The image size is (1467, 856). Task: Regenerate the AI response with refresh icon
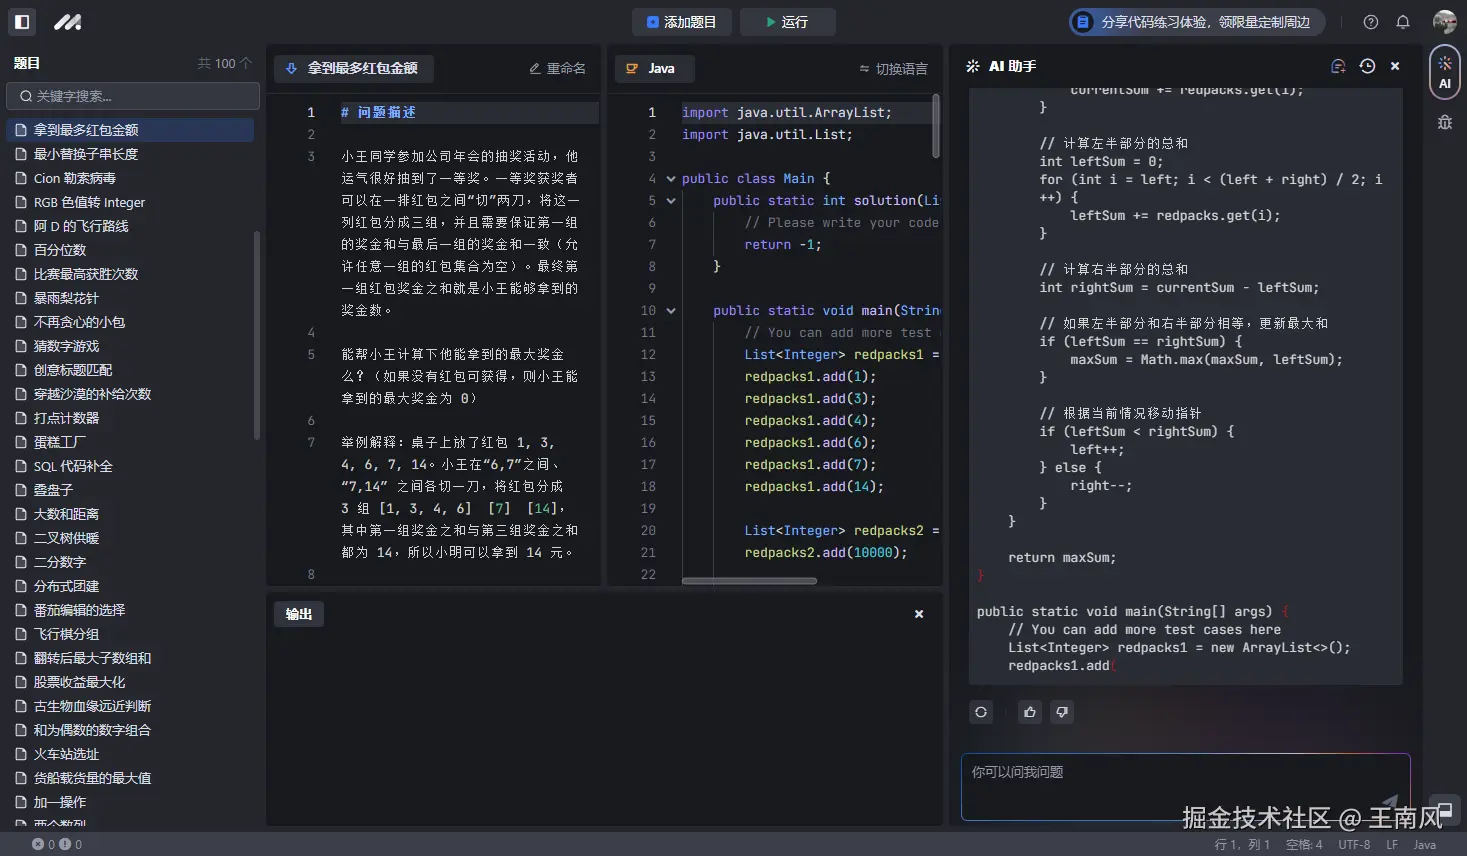(x=981, y=712)
